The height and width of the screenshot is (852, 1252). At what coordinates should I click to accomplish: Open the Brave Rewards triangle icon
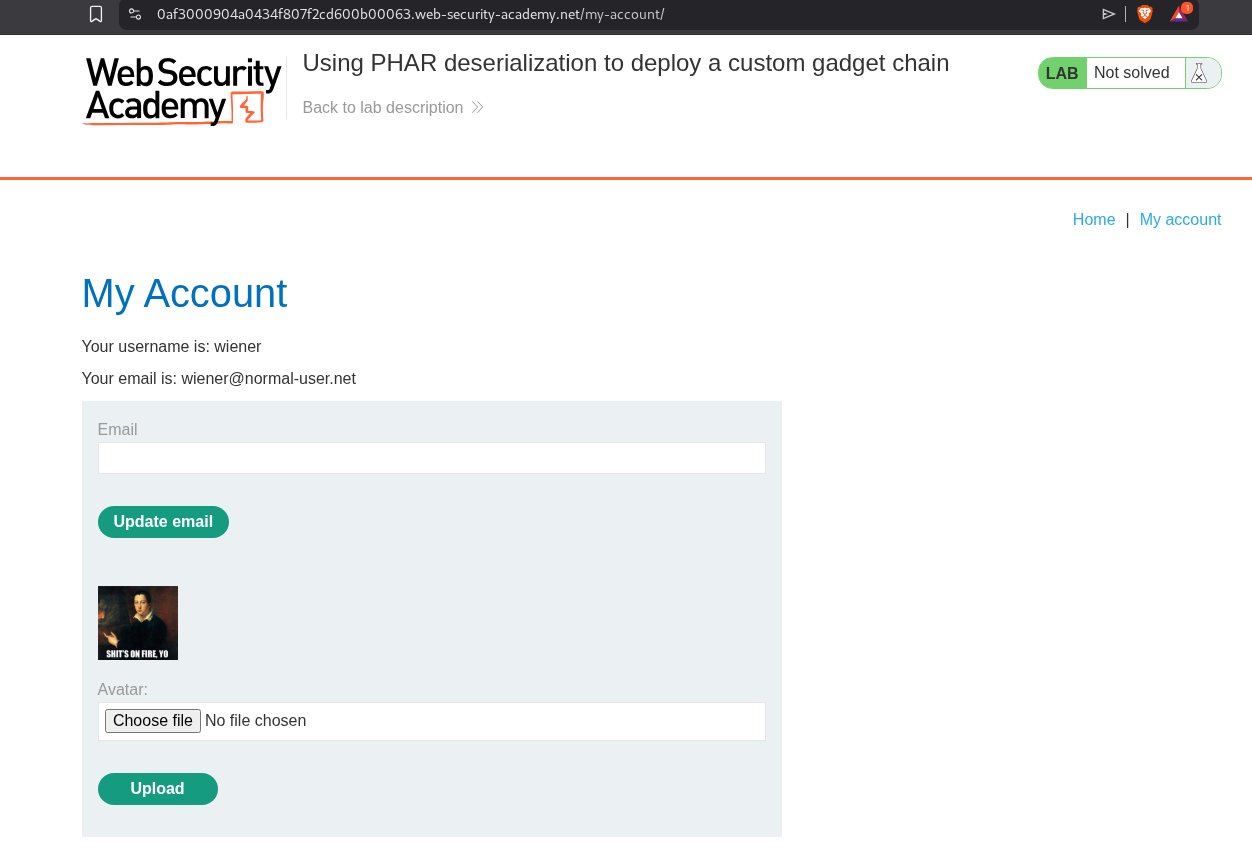click(1180, 14)
